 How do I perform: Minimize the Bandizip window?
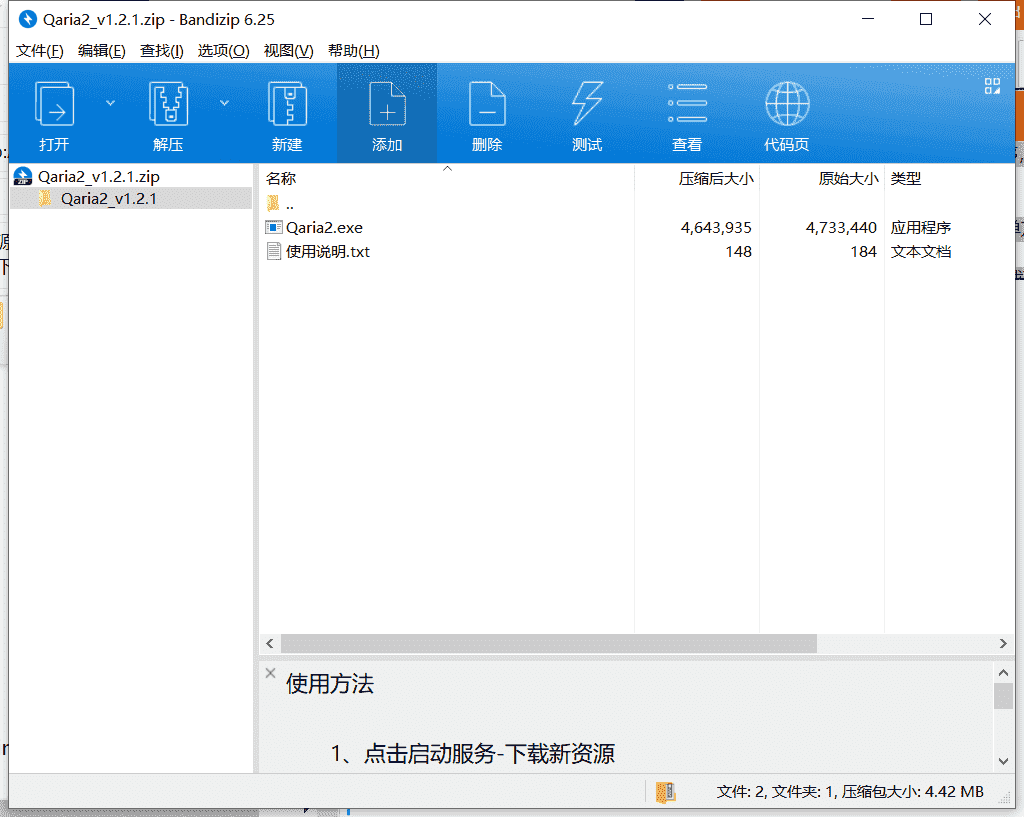(868, 19)
